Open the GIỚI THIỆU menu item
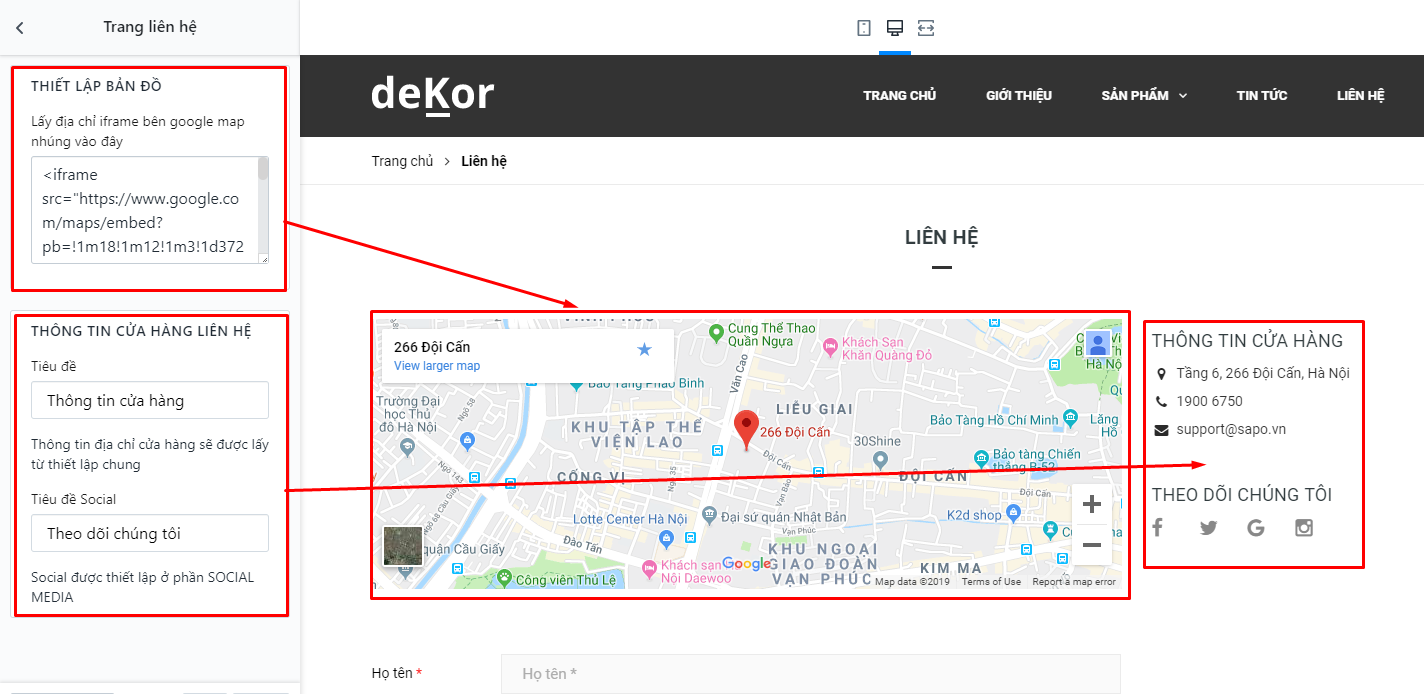The width and height of the screenshot is (1424, 694). click(1019, 96)
